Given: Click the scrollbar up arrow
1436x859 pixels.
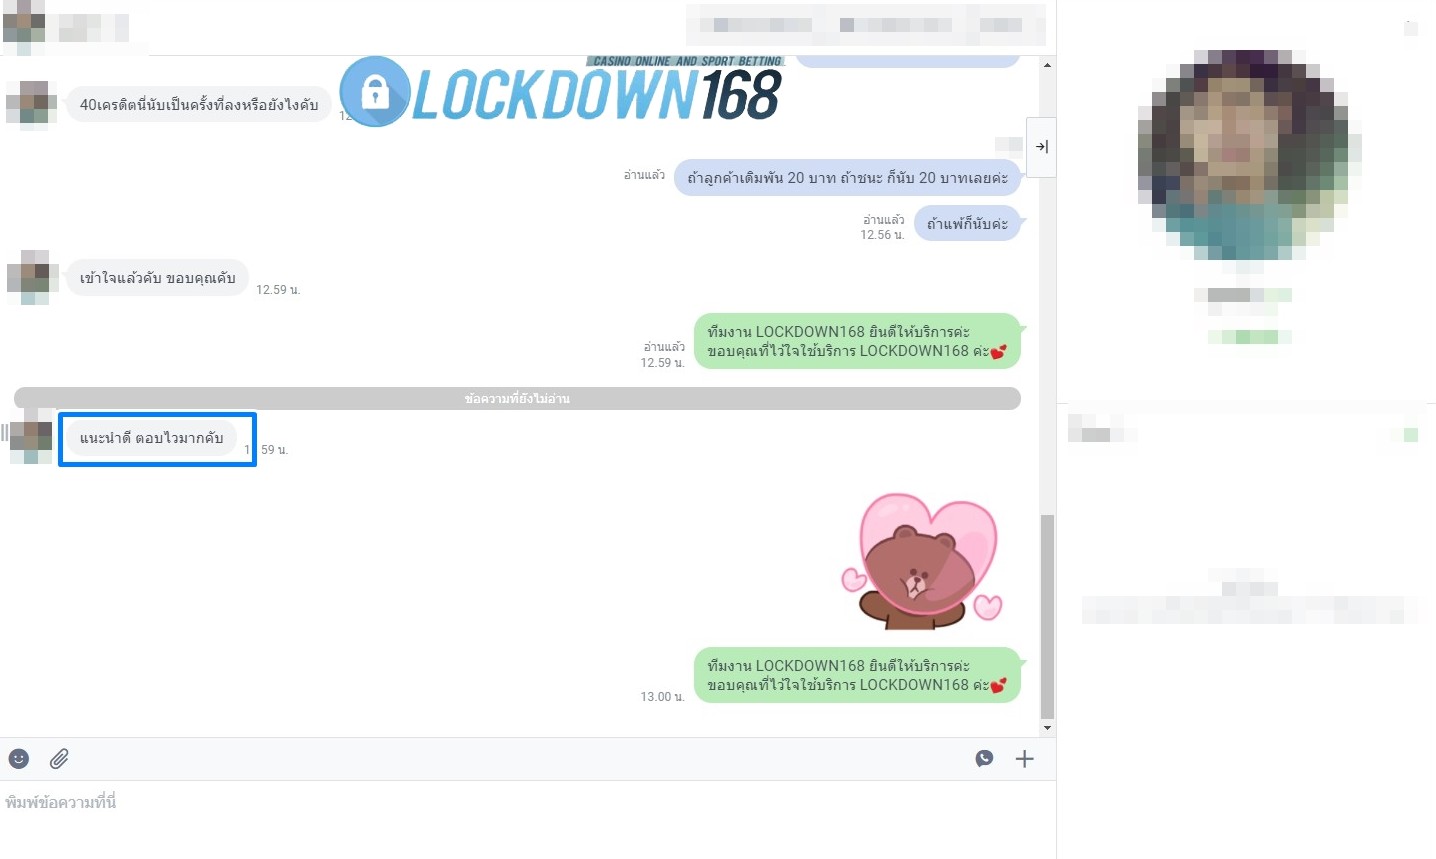Looking at the screenshot, I should click(1047, 65).
